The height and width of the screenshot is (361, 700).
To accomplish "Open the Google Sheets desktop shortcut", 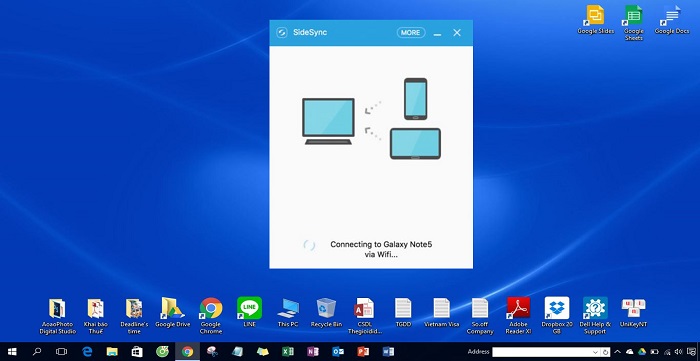I will click(633, 23).
